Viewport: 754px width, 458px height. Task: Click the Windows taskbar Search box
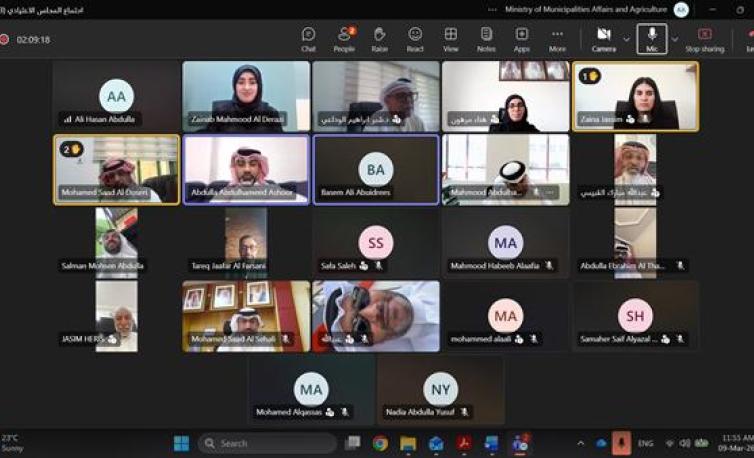(x=267, y=443)
